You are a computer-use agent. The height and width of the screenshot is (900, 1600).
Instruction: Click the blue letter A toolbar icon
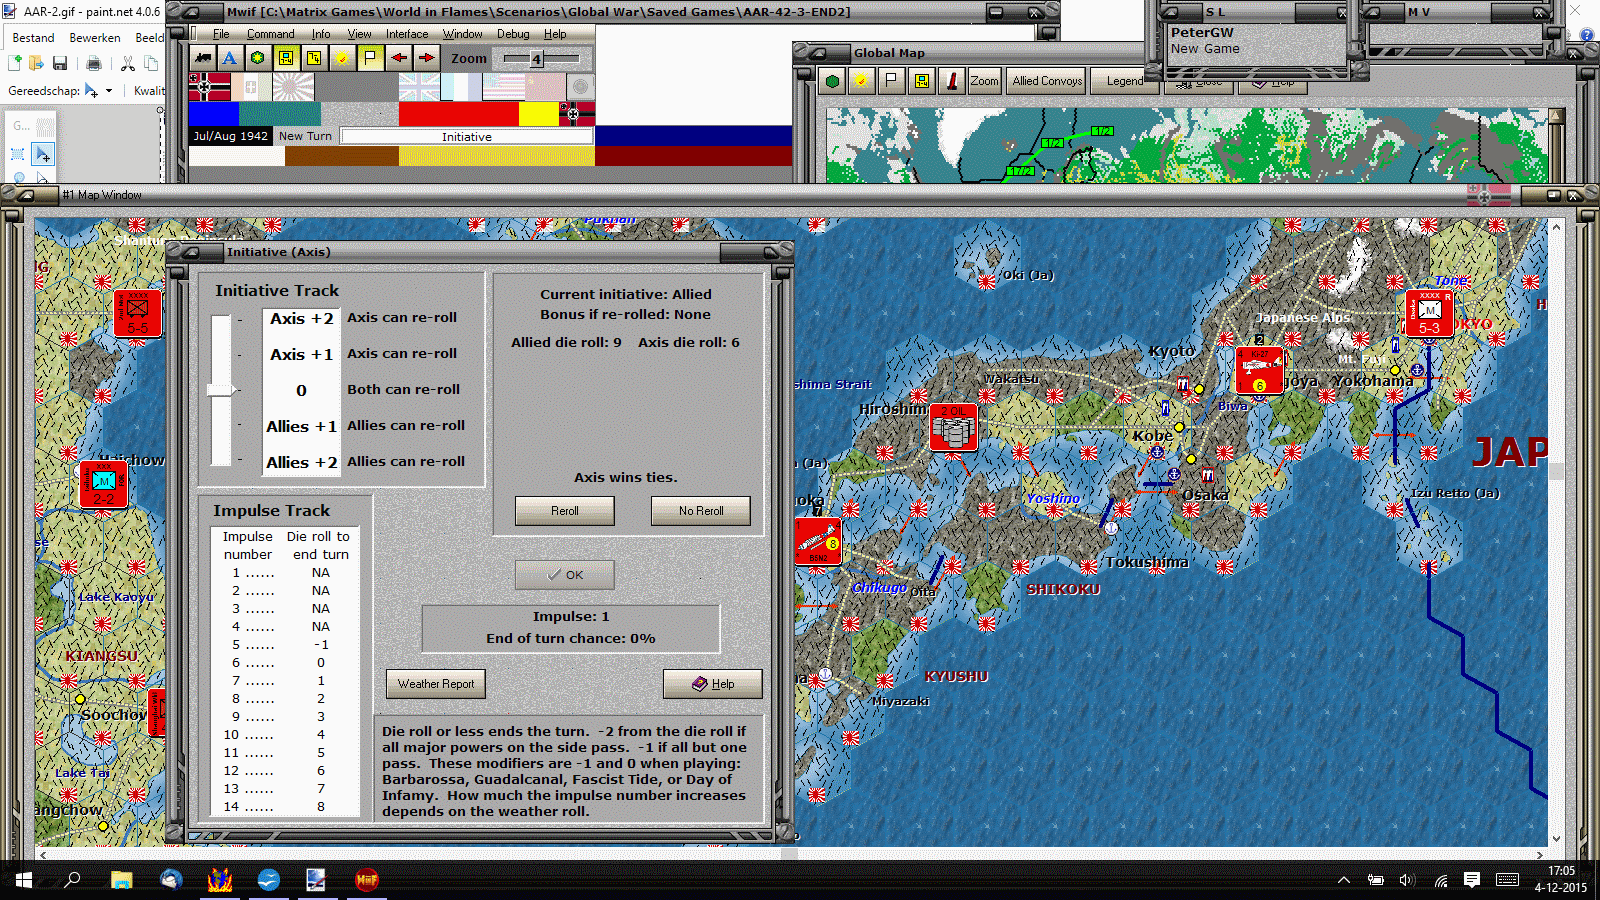[230, 58]
